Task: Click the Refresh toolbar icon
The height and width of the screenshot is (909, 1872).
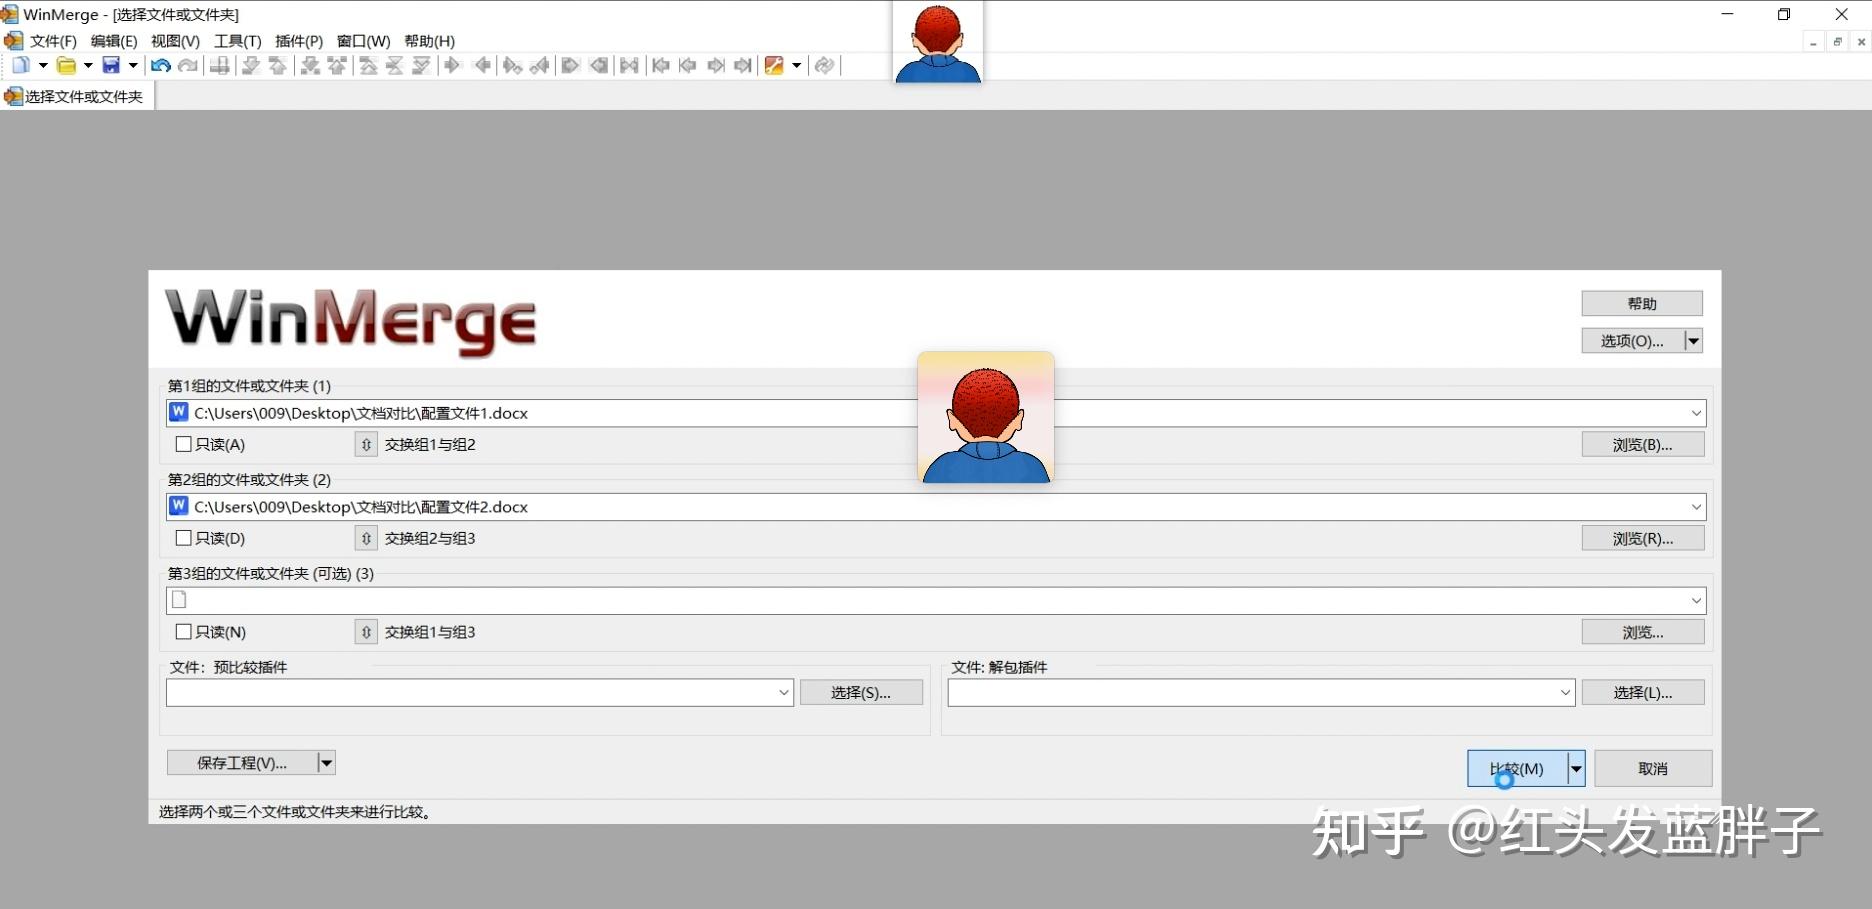Action: coord(824,65)
